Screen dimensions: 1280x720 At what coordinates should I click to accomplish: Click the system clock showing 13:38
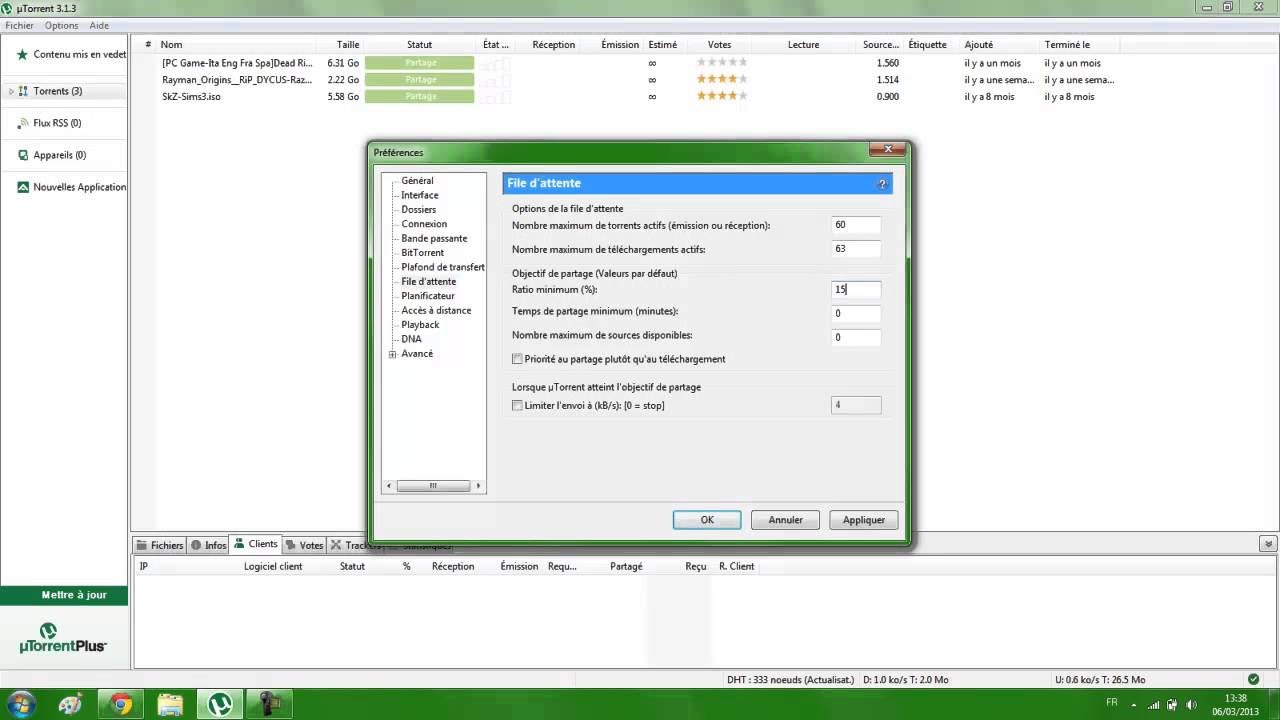click(x=1236, y=698)
